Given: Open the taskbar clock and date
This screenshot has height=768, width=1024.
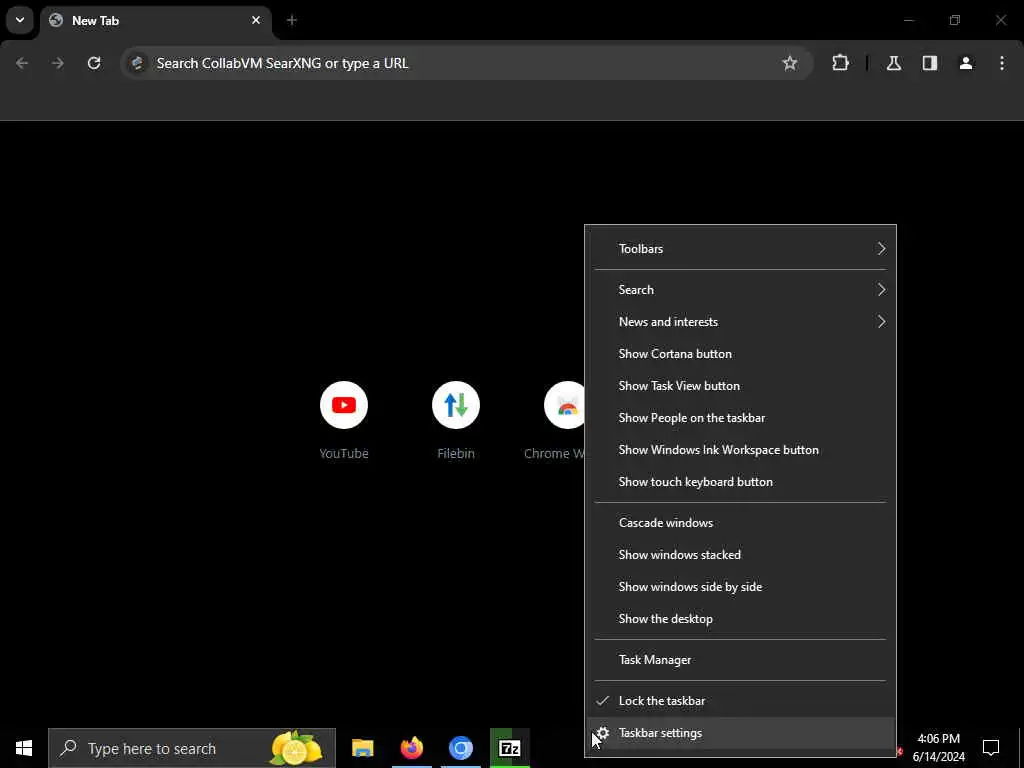Looking at the screenshot, I should (938, 748).
